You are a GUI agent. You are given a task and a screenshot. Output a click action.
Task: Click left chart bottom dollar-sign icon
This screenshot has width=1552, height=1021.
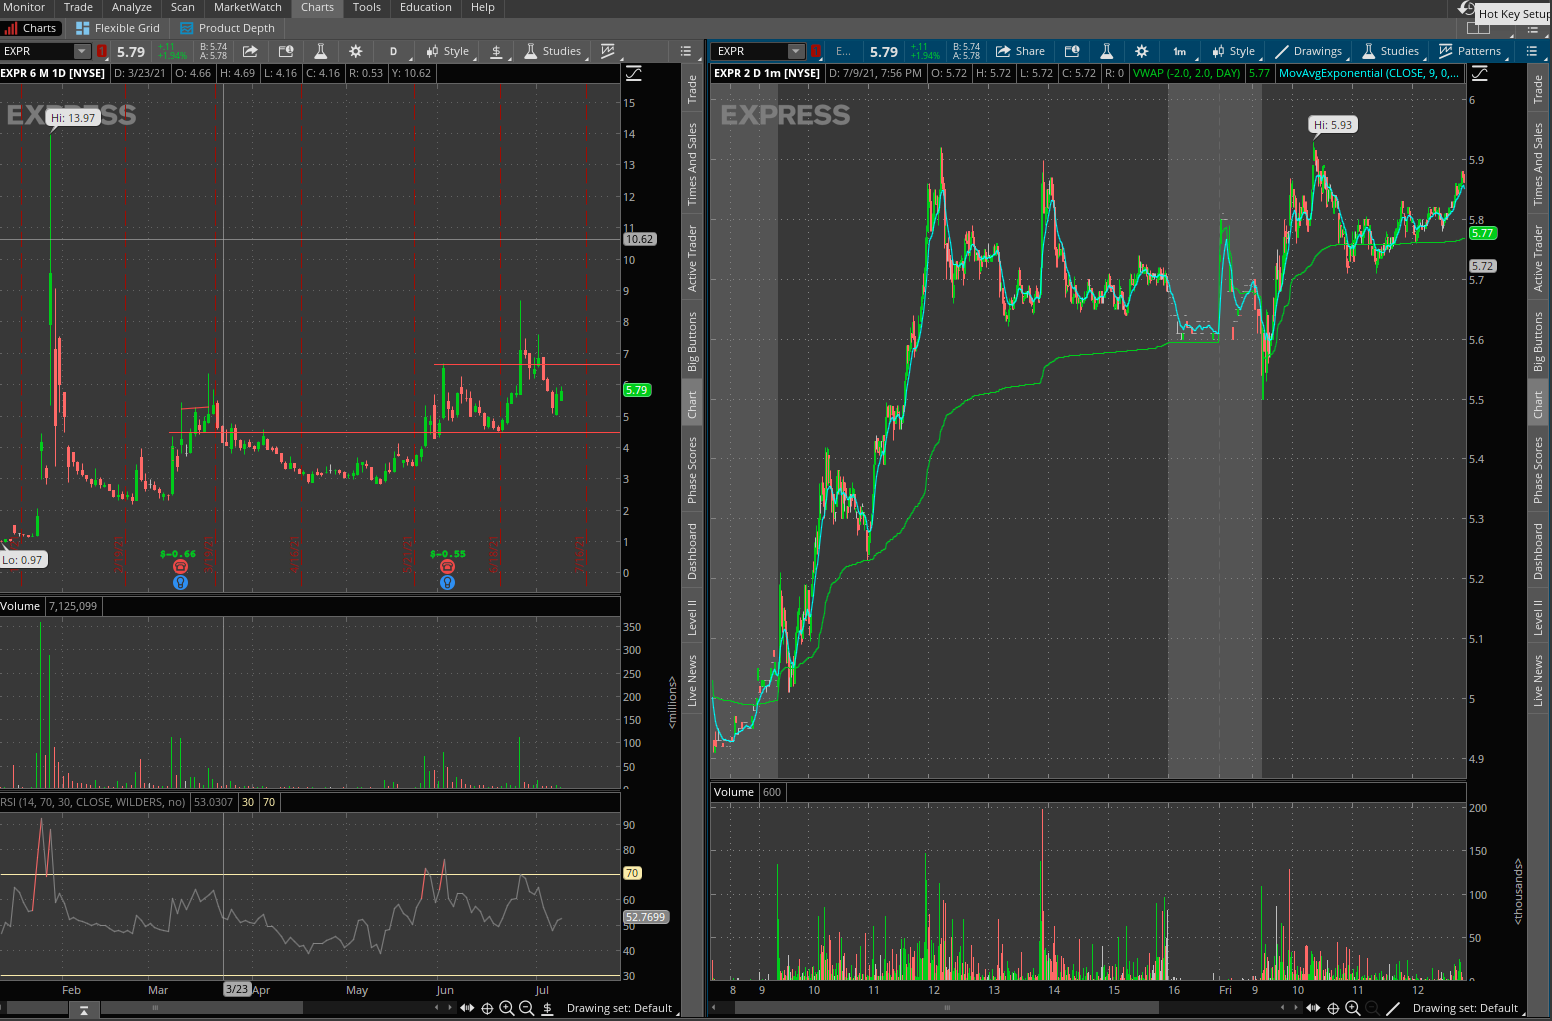[547, 1008]
